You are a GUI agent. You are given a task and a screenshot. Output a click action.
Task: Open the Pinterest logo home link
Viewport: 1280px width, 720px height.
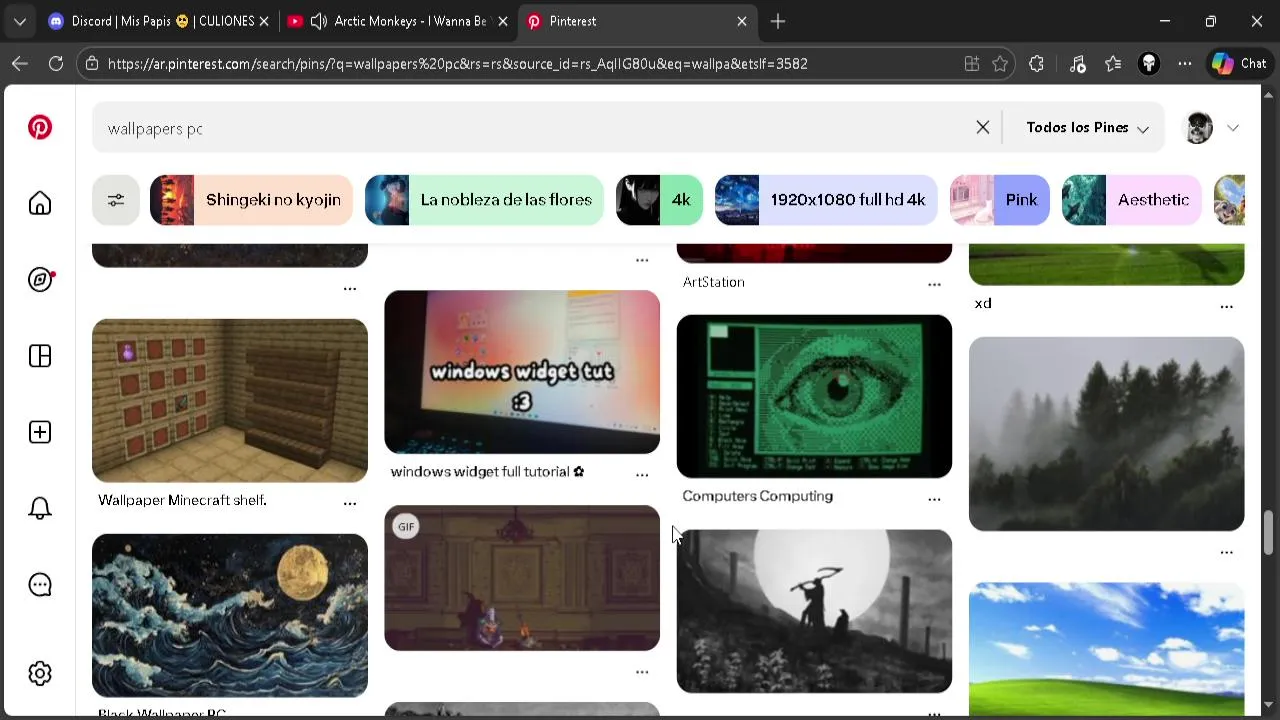pos(40,128)
